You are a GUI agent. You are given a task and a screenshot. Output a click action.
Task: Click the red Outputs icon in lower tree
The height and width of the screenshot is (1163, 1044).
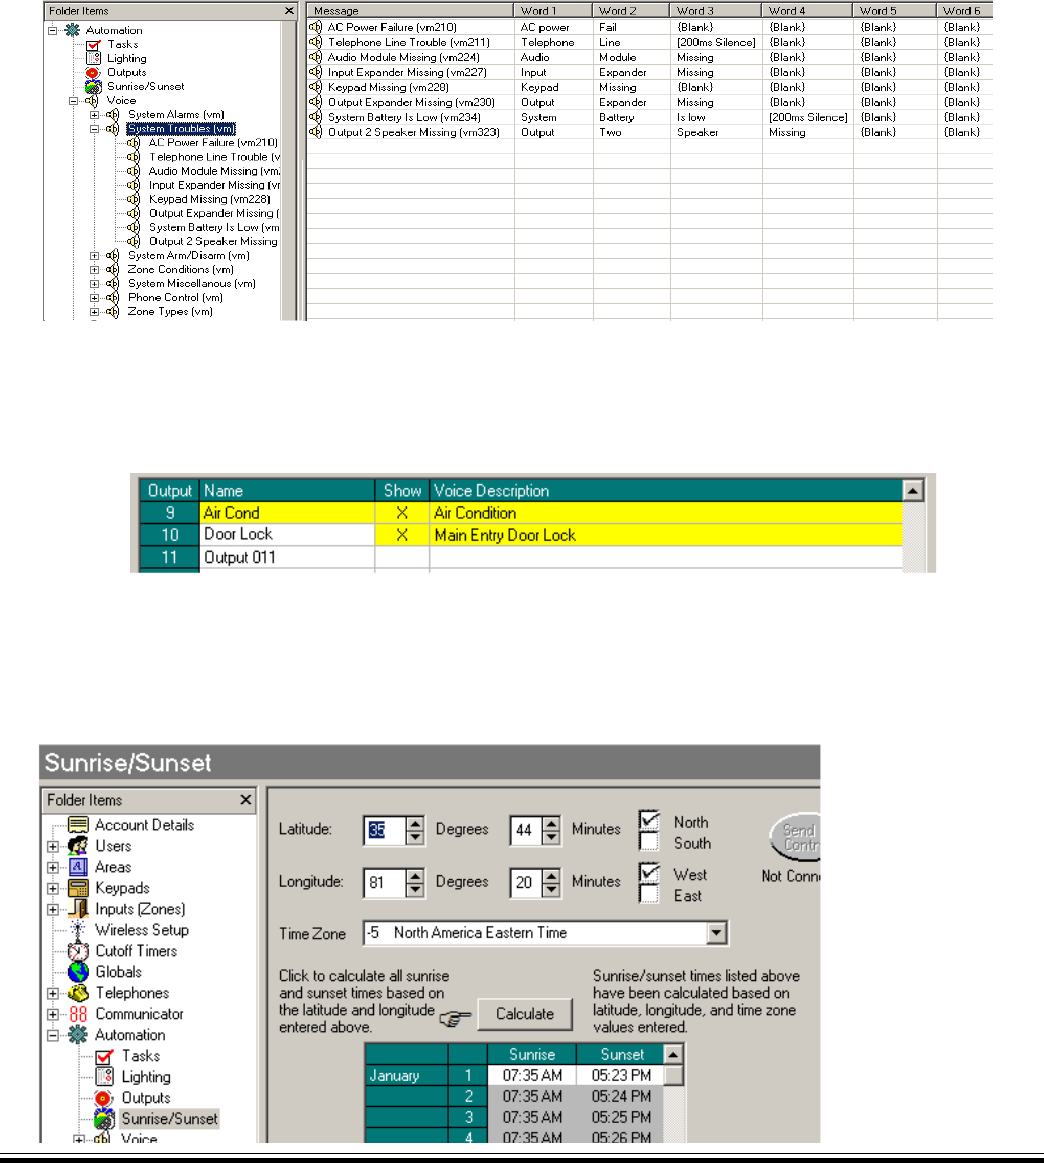pyautogui.click(x=104, y=1098)
